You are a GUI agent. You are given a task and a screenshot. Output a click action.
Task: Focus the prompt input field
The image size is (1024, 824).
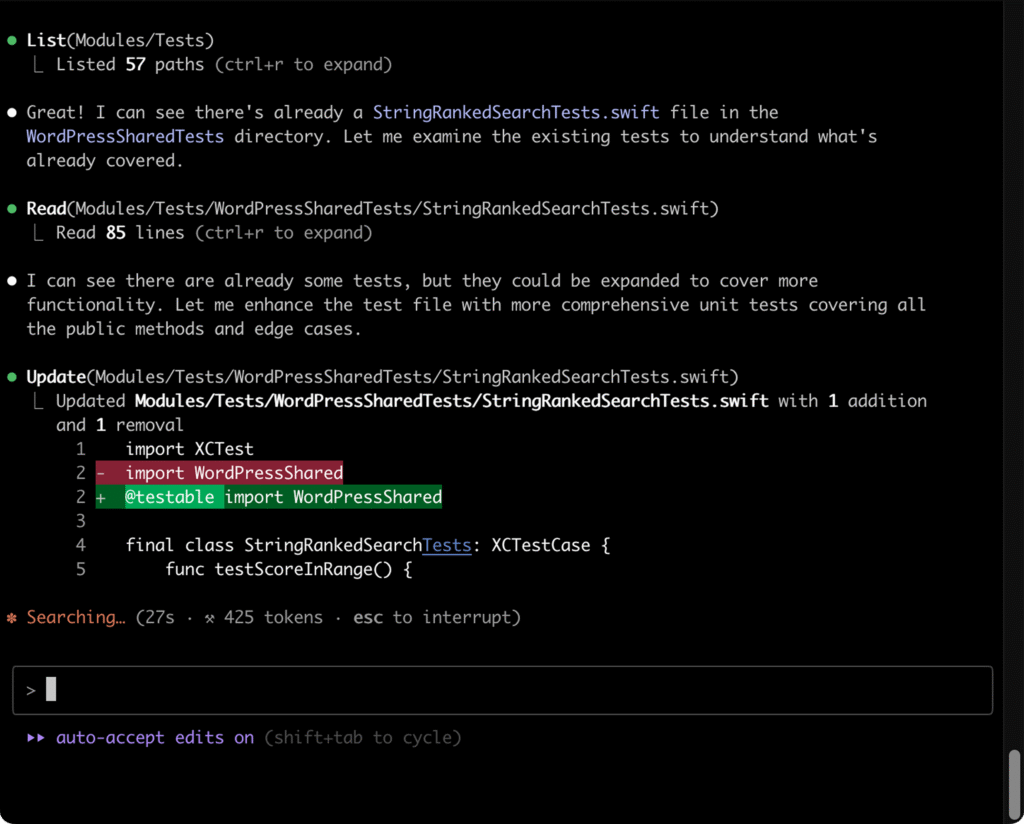[502, 690]
